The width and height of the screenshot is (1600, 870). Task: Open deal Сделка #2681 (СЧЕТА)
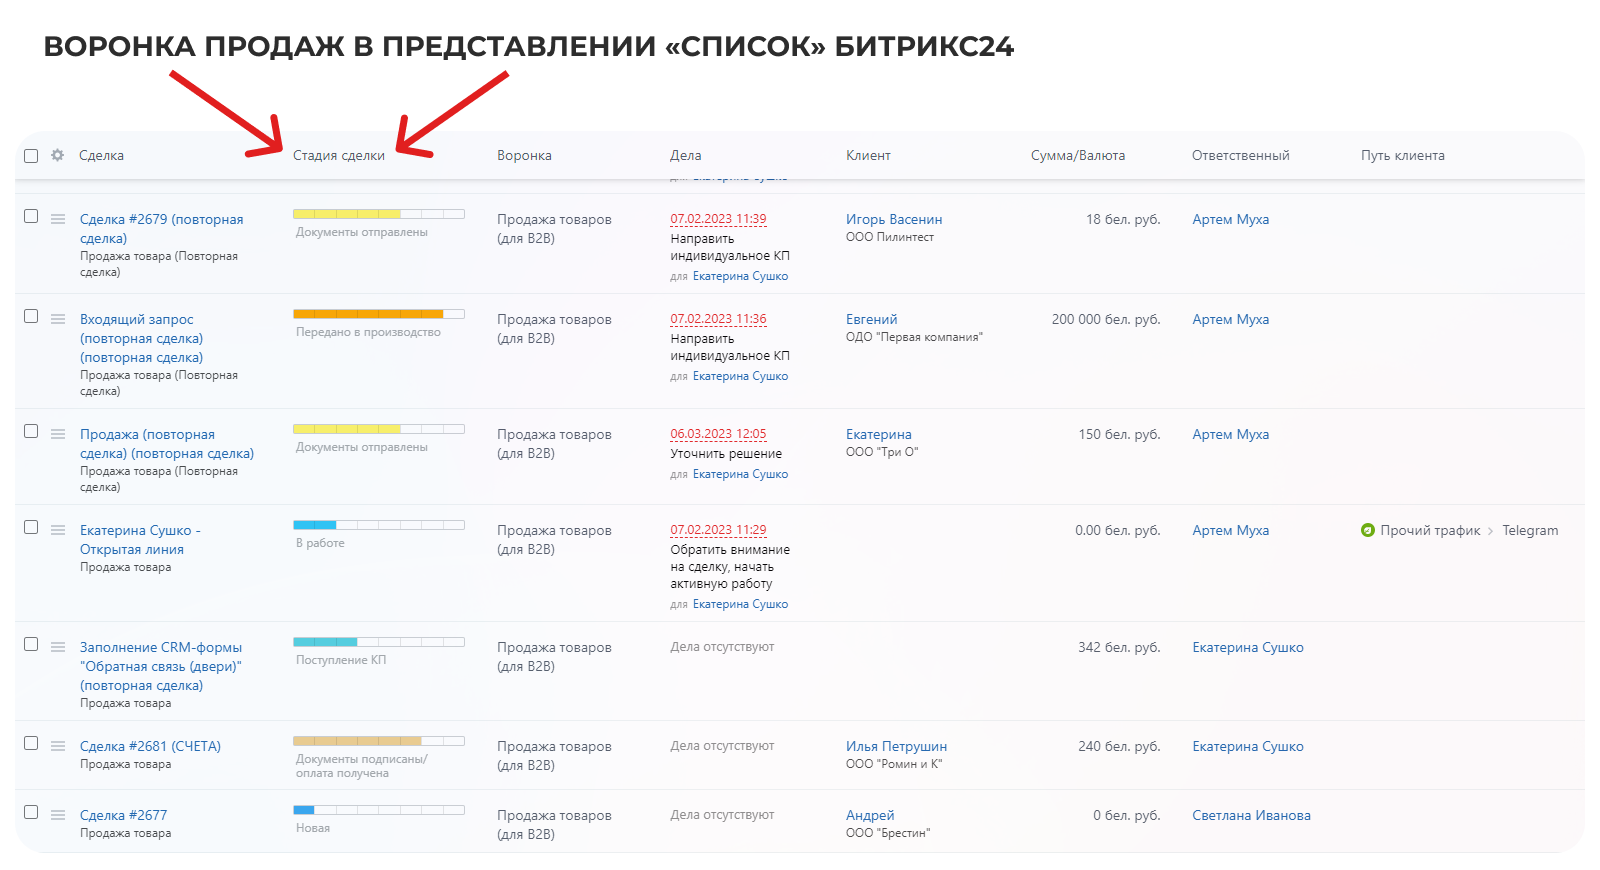click(x=150, y=746)
